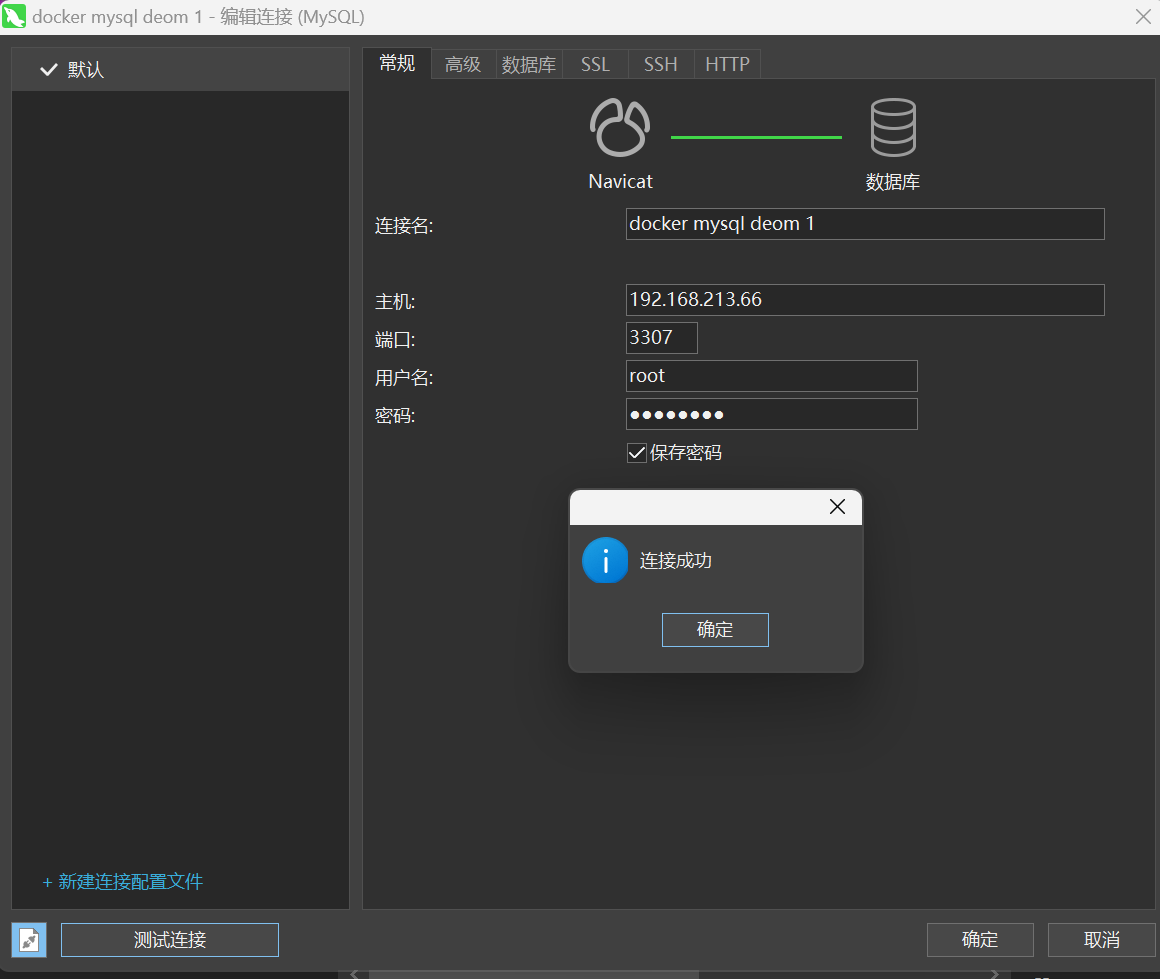Screen dimensions: 1160x979
Task: Click the 端口 field containing 3307
Action: (661, 338)
